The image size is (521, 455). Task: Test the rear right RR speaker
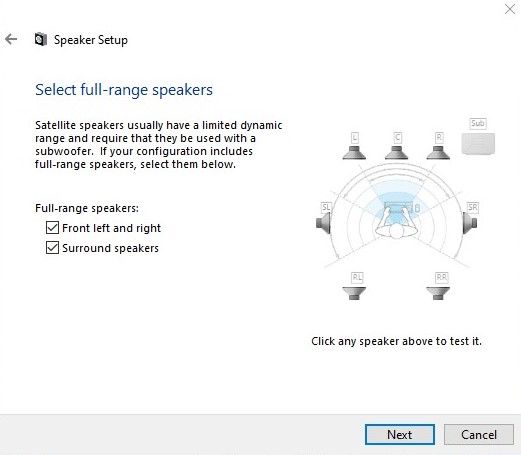438,293
